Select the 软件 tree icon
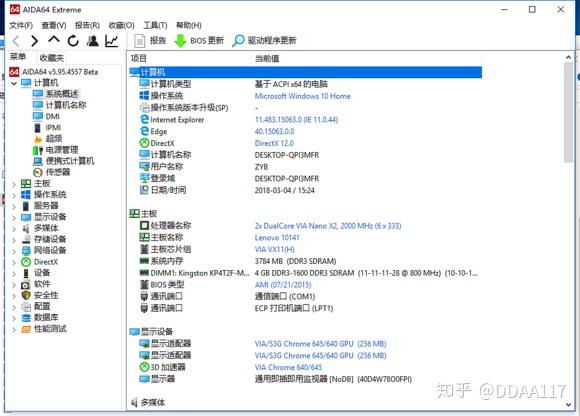Image resolution: width=580 pixels, height=416 pixels. [x=26, y=284]
